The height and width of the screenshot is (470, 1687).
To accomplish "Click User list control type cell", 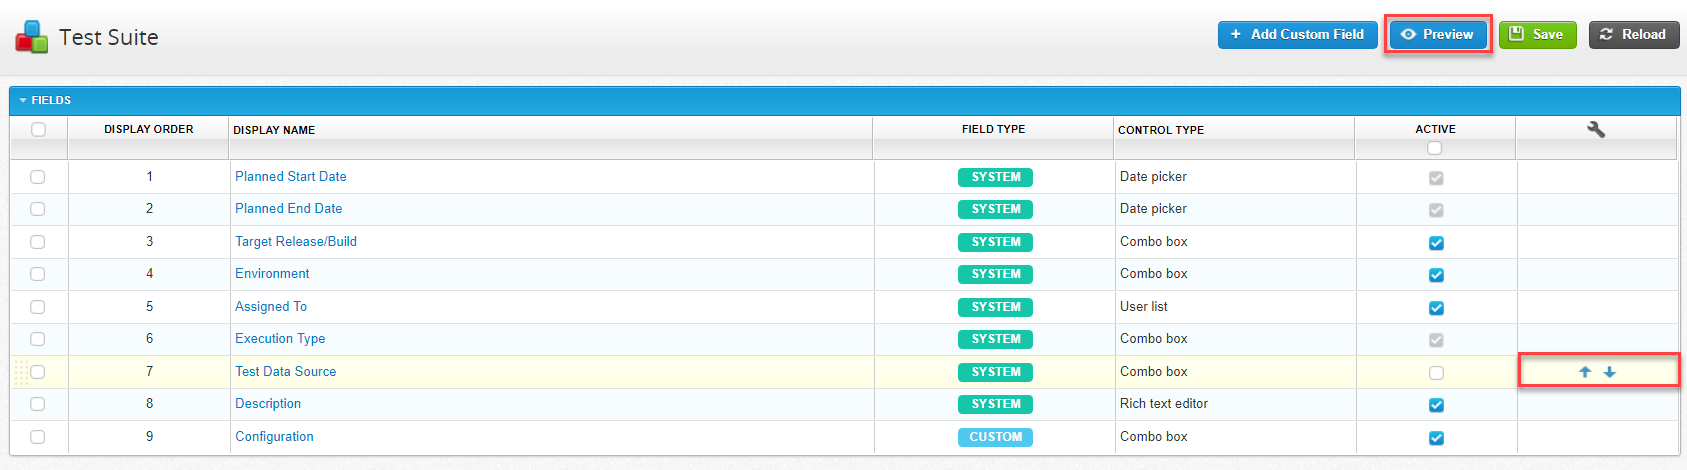I will (x=1144, y=307).
